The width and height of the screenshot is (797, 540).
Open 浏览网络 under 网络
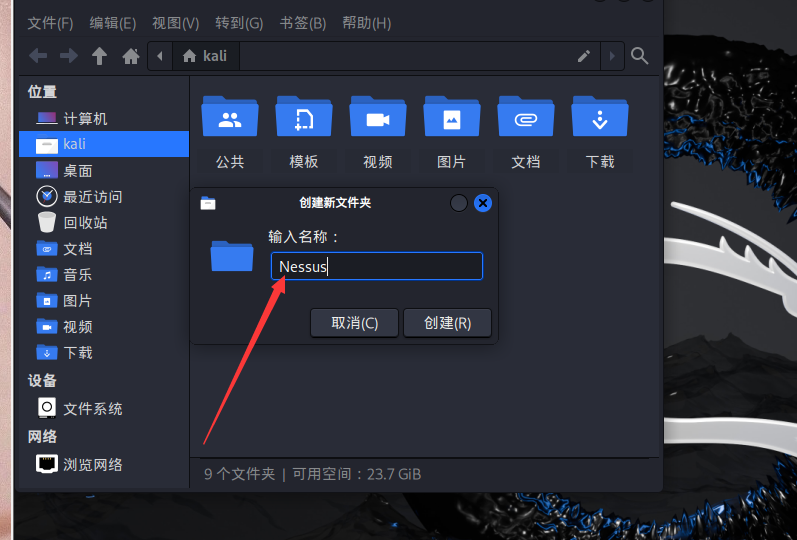(104, 464)
